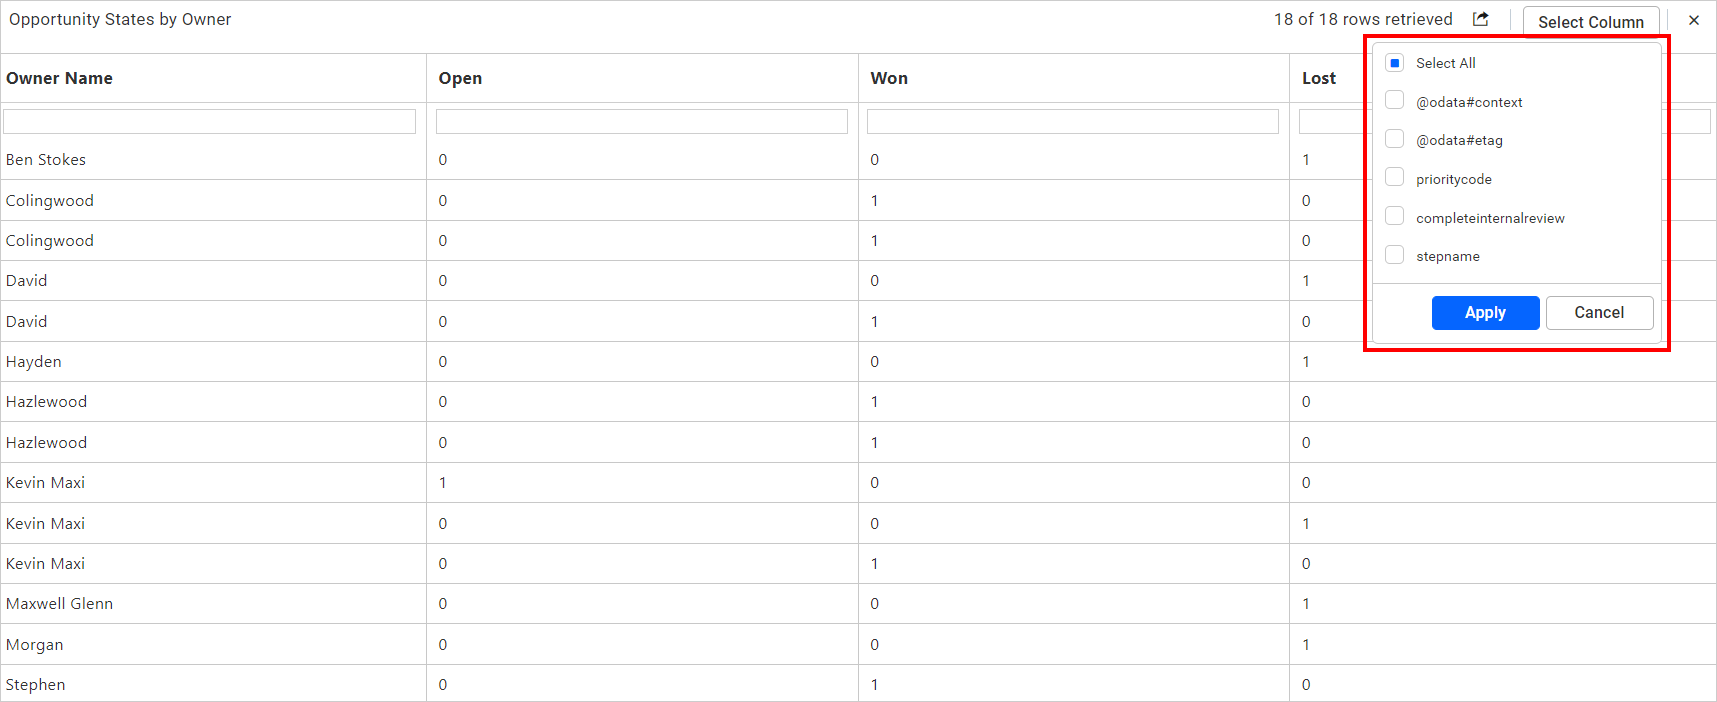1717x702 pixels.
Task: Open the Select Column dropdown
Action: (1591, 21)
